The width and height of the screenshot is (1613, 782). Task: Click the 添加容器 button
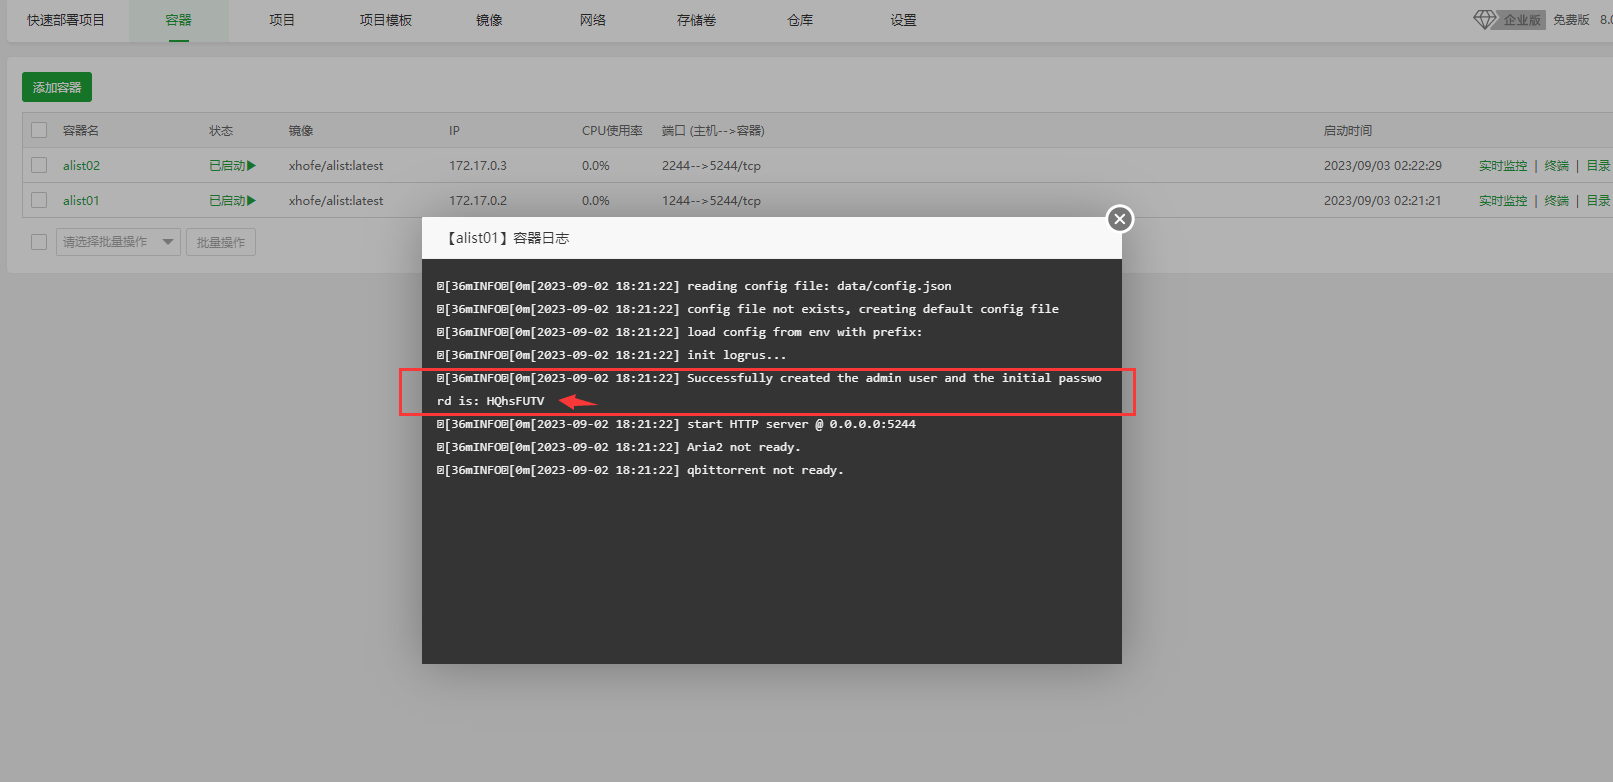click(57, 87)
